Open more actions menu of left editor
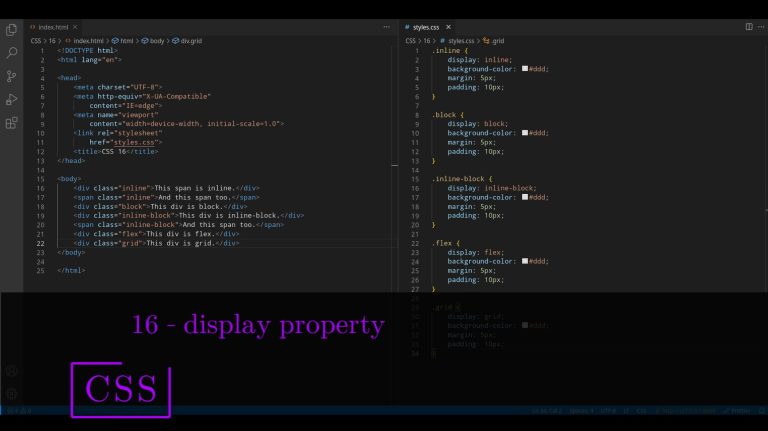 coord(386,27)
